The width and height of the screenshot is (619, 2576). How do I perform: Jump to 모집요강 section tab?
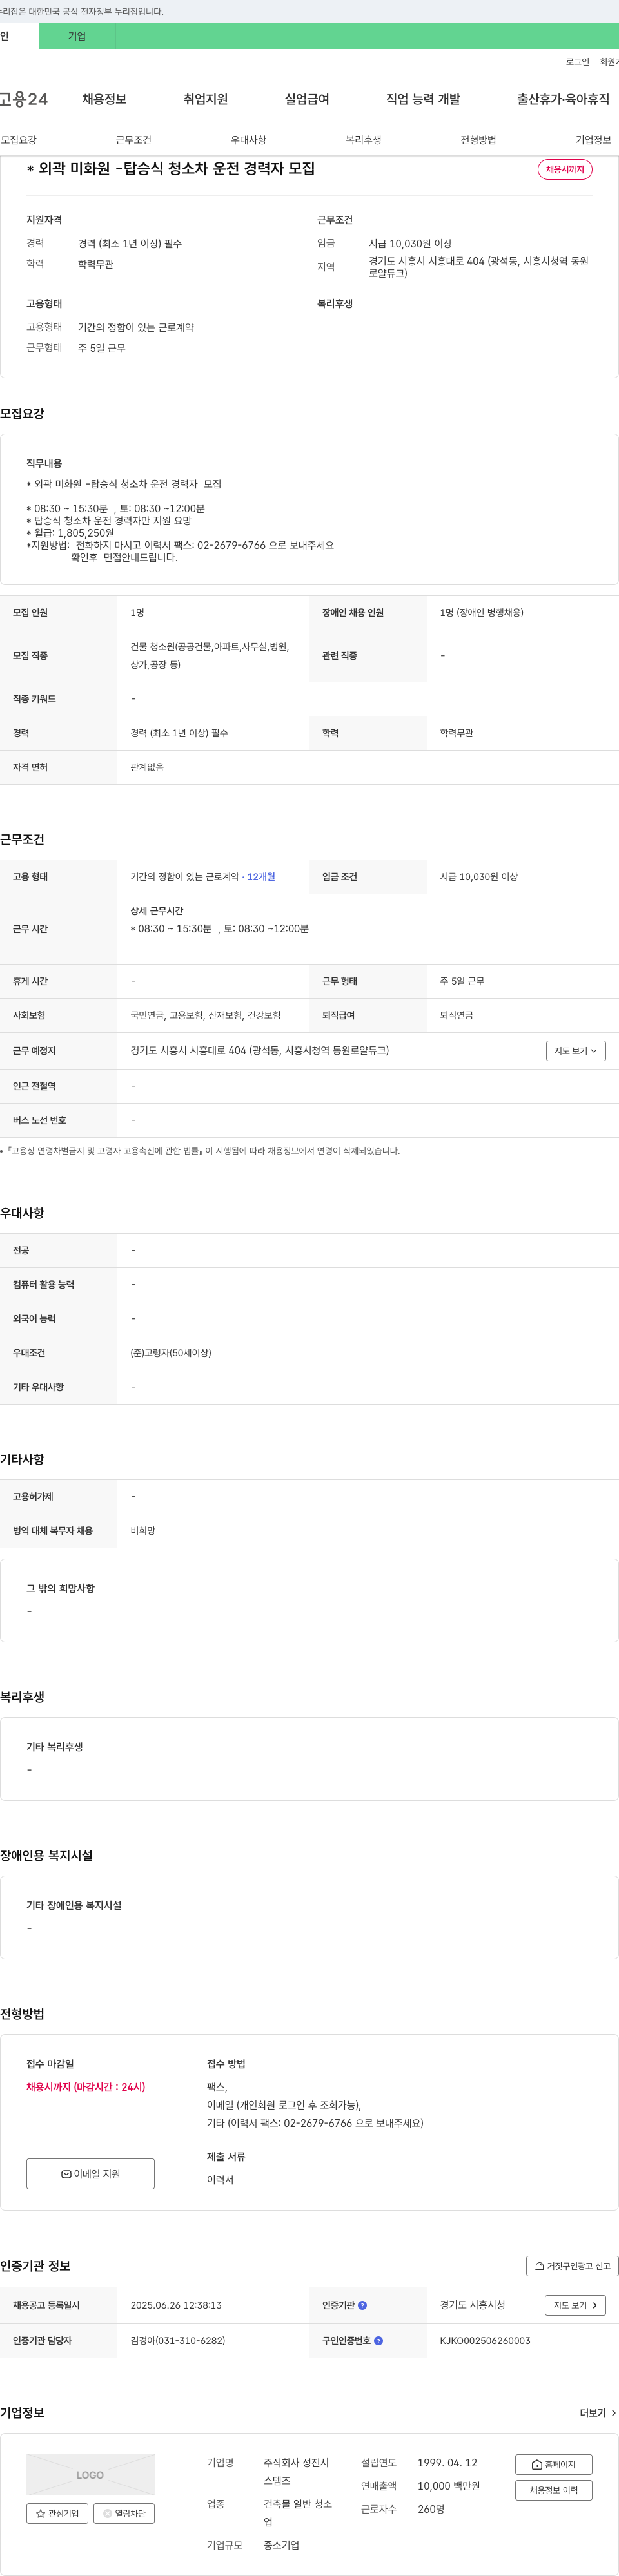coord(19,140)
